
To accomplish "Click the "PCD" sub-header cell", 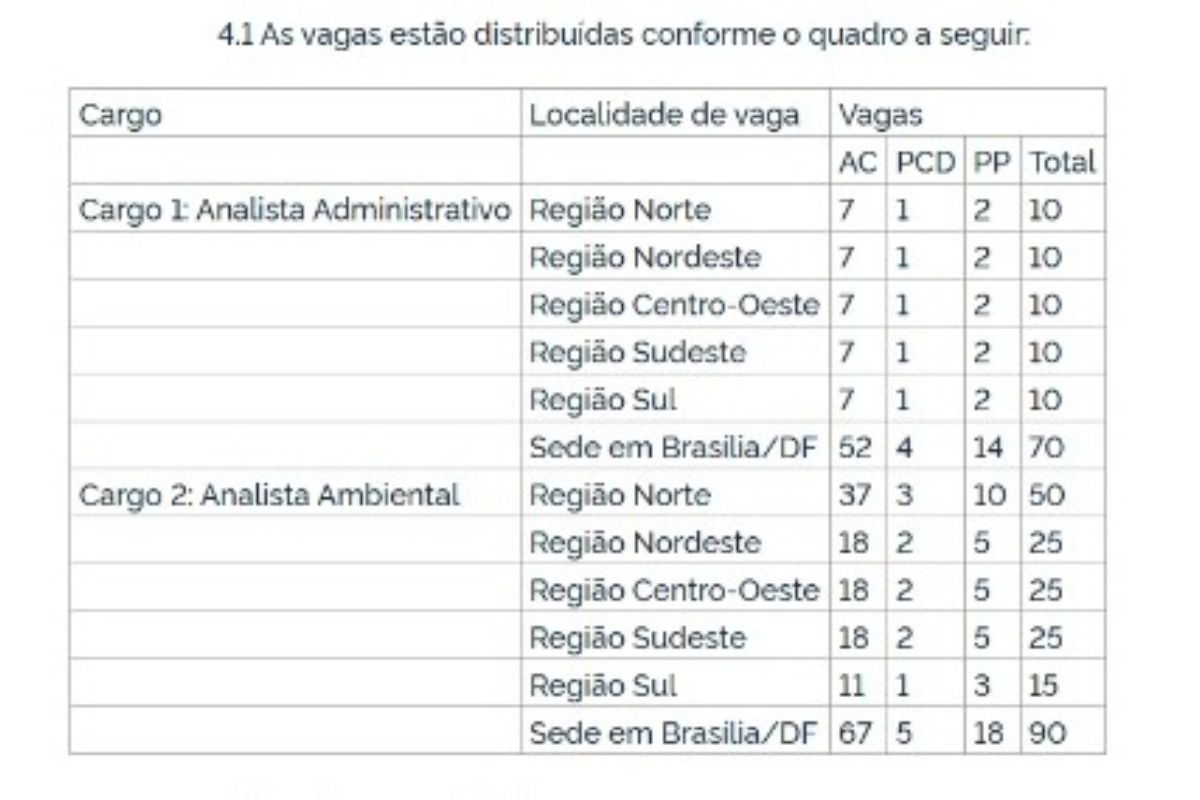I will [x=925, y=162].
